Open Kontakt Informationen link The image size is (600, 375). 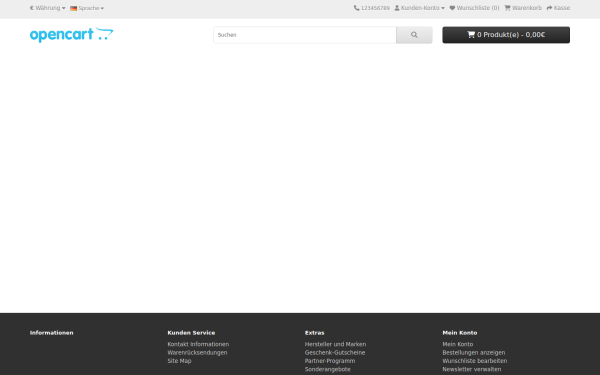(x=198, y=344)
